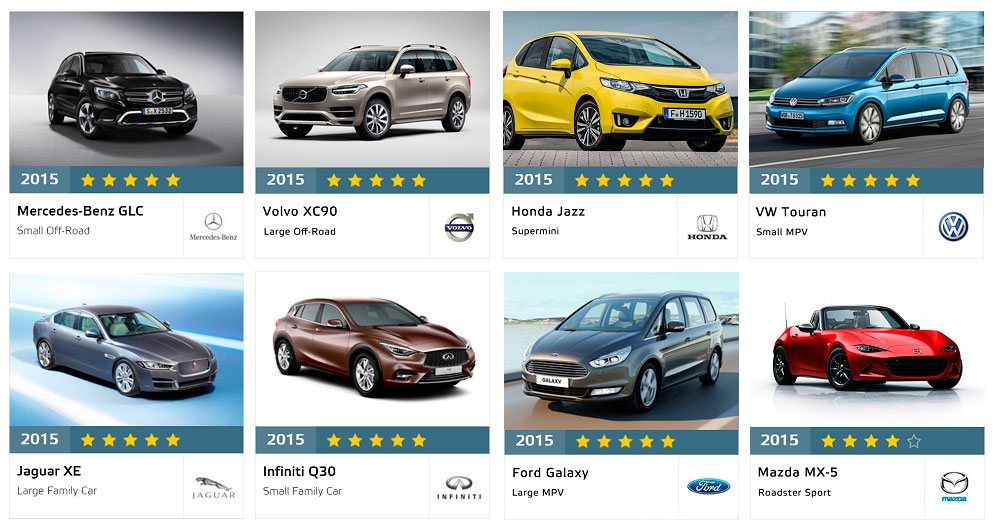Click the Ford oval logo
The height and width of the screenshot is (532, 994).
tap(708, 486)
